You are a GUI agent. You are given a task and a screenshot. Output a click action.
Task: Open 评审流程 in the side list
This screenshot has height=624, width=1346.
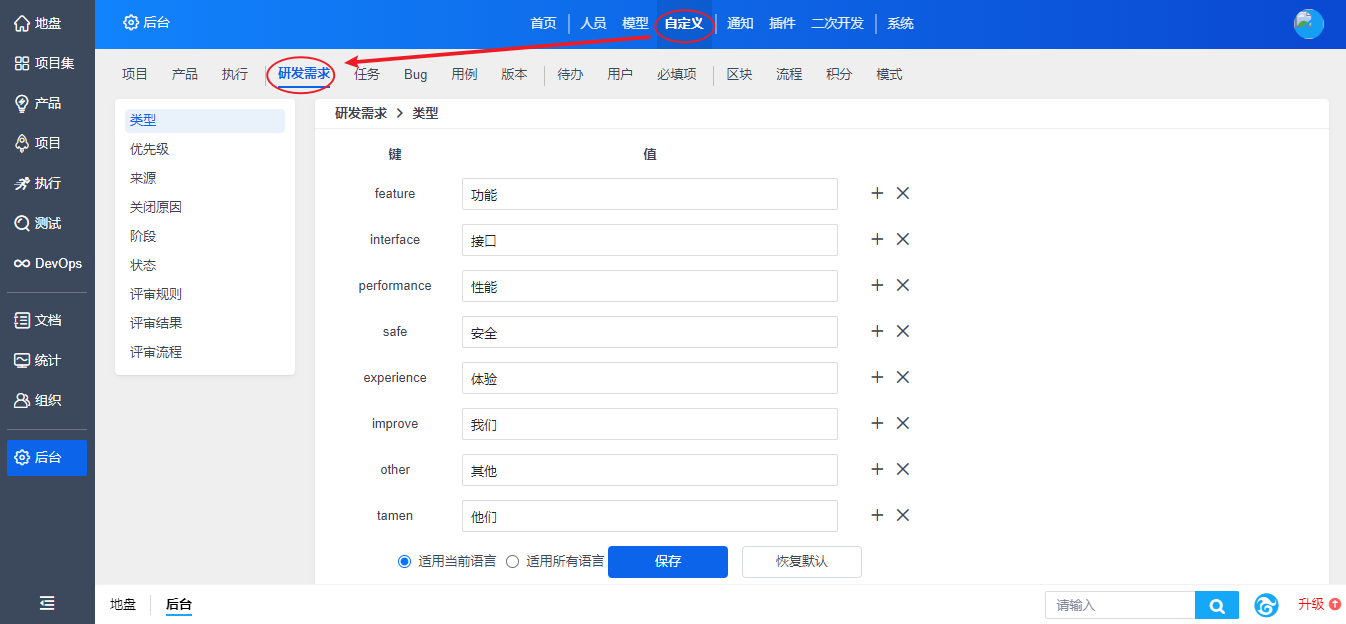coord(156,352)
